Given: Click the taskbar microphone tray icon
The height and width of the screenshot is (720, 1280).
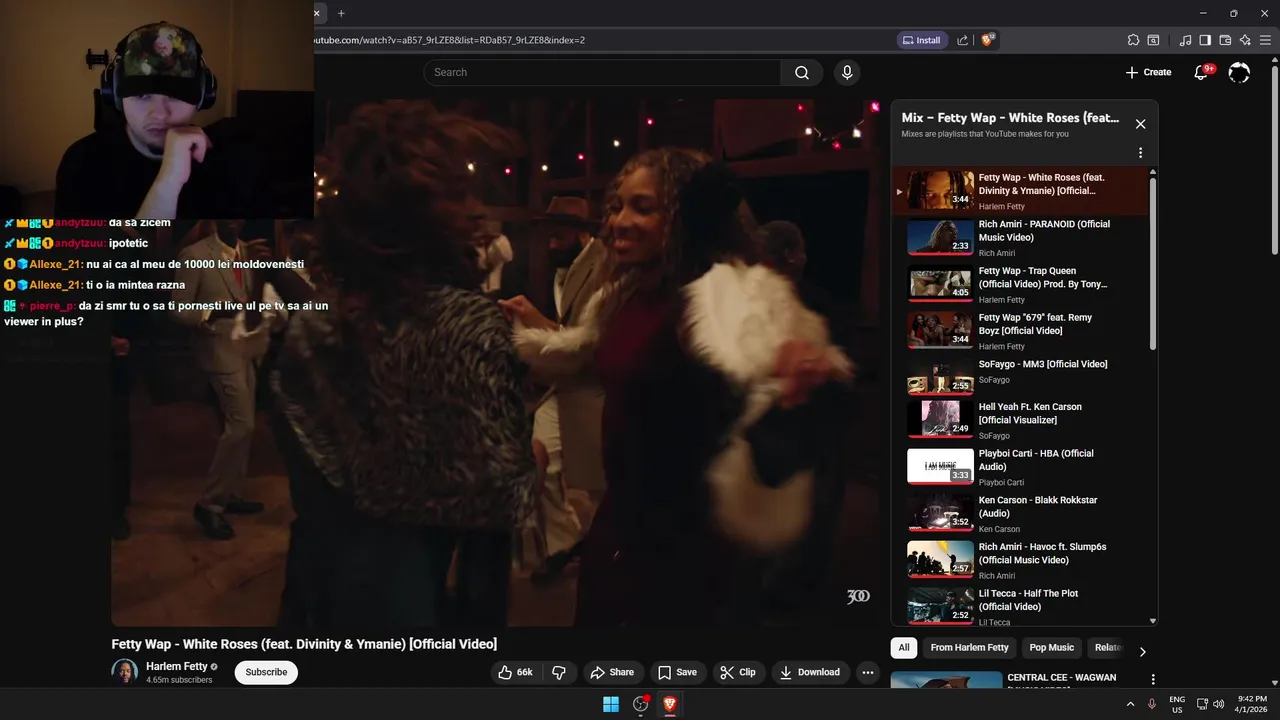Looking at the screenshot, I should 1152,704.
